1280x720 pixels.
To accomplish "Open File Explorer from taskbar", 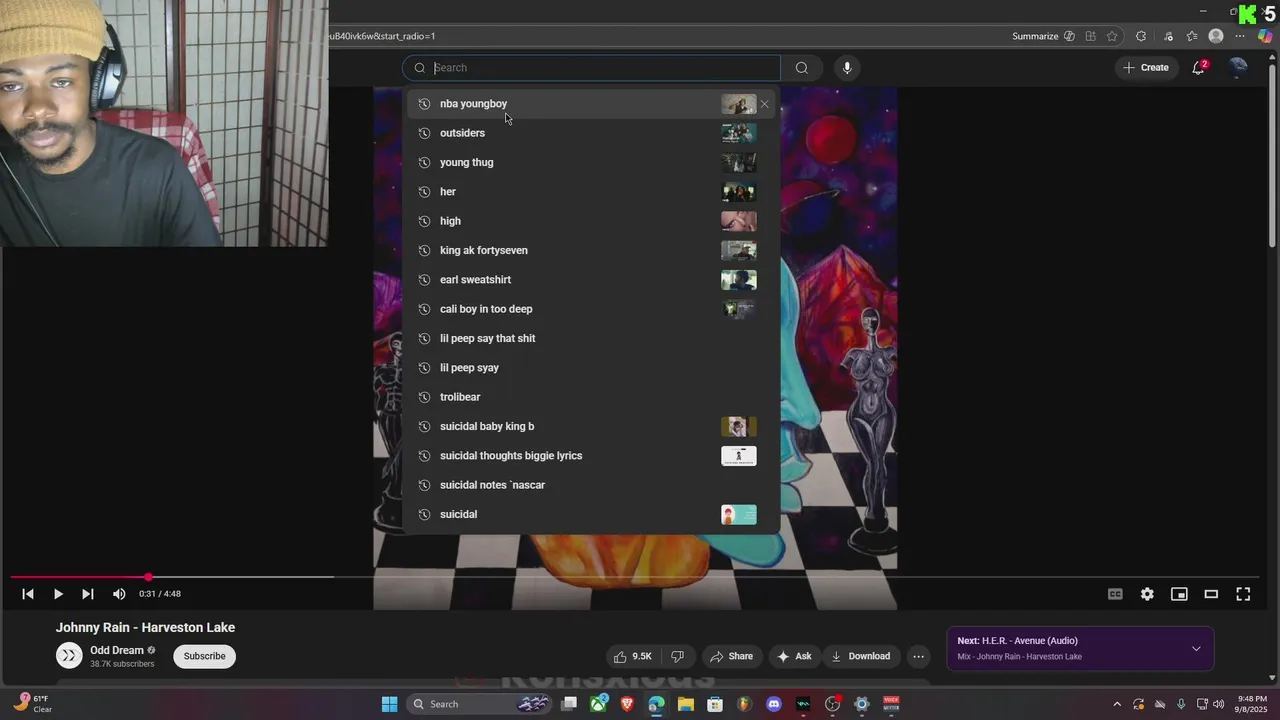I will tap(686, 704).
